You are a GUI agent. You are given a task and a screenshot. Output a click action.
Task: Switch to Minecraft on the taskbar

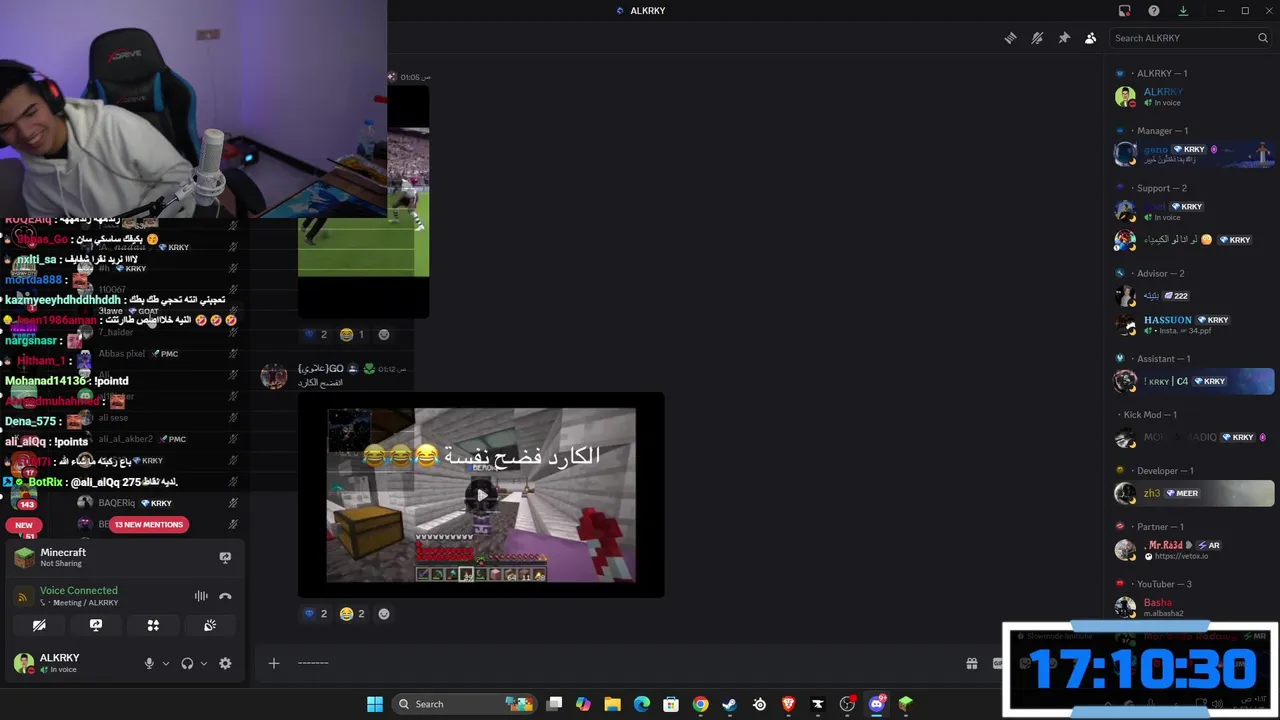[906, 704]
